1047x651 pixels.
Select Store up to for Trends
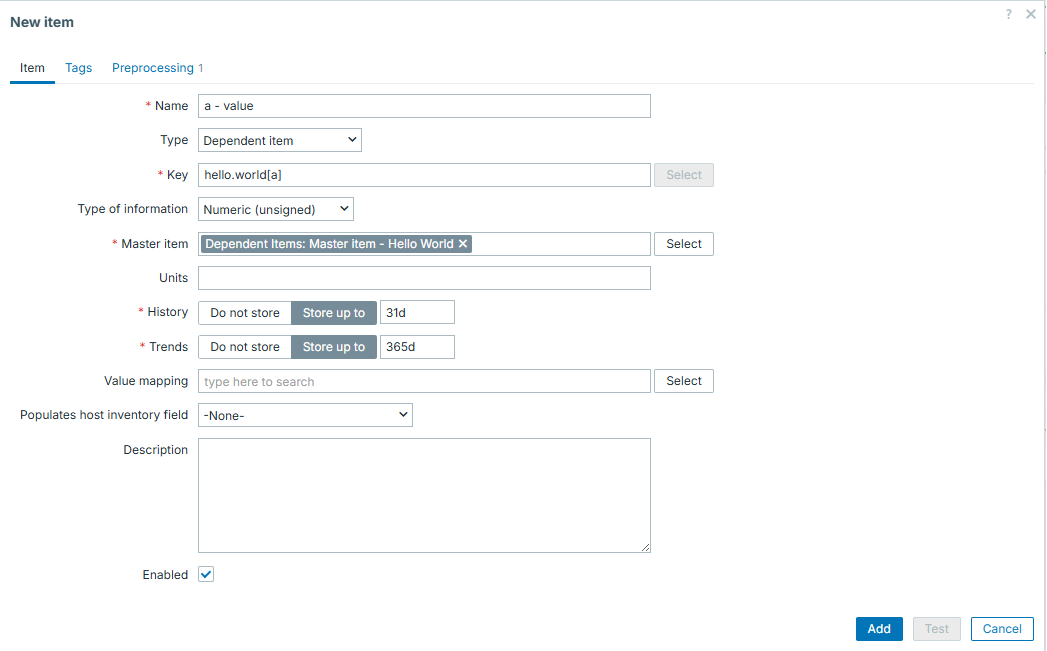click(x=334, y=347)
